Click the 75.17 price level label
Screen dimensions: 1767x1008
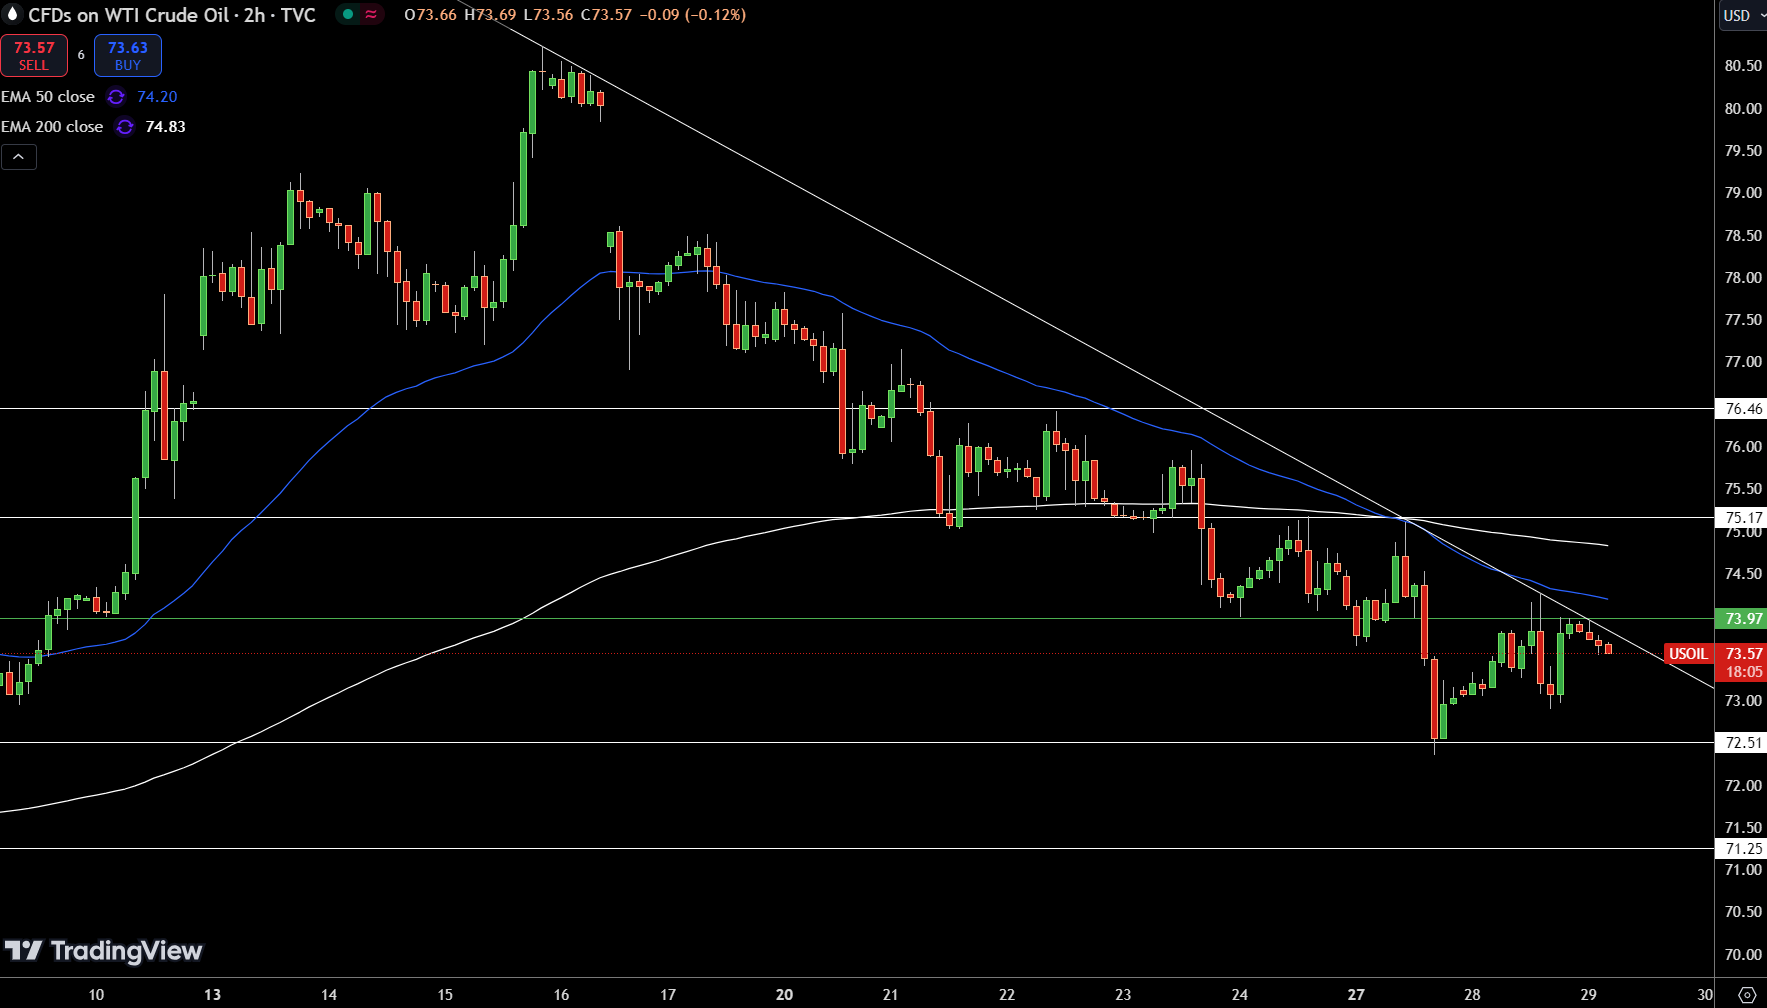click(1741, 517)
